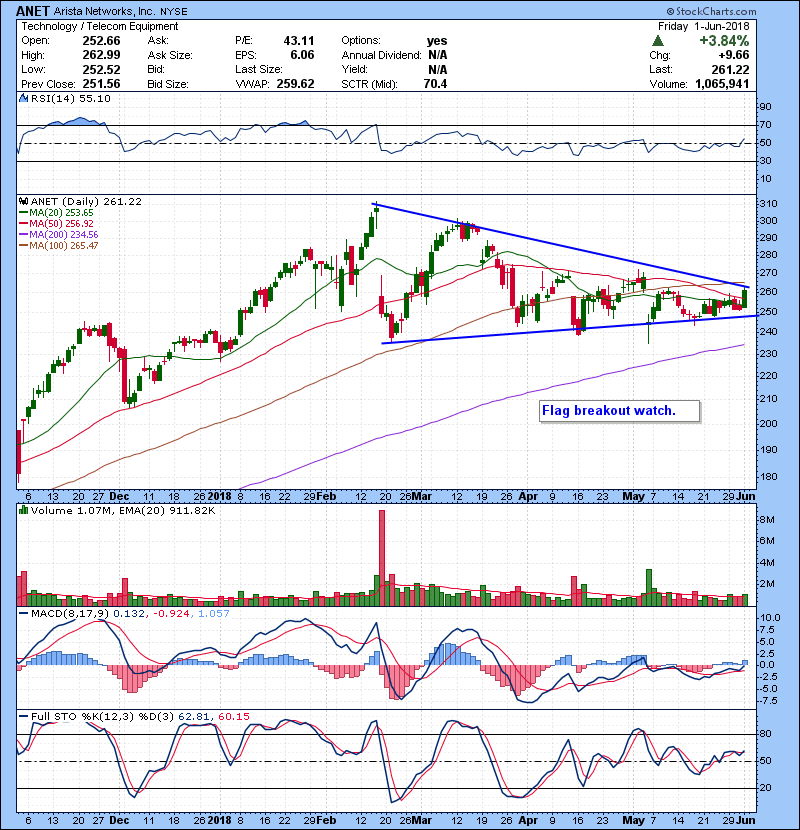Viewport: 800px width, 830px height.
Task: Click the Volume value 1,065,941
Action: (x=722, y=84)
